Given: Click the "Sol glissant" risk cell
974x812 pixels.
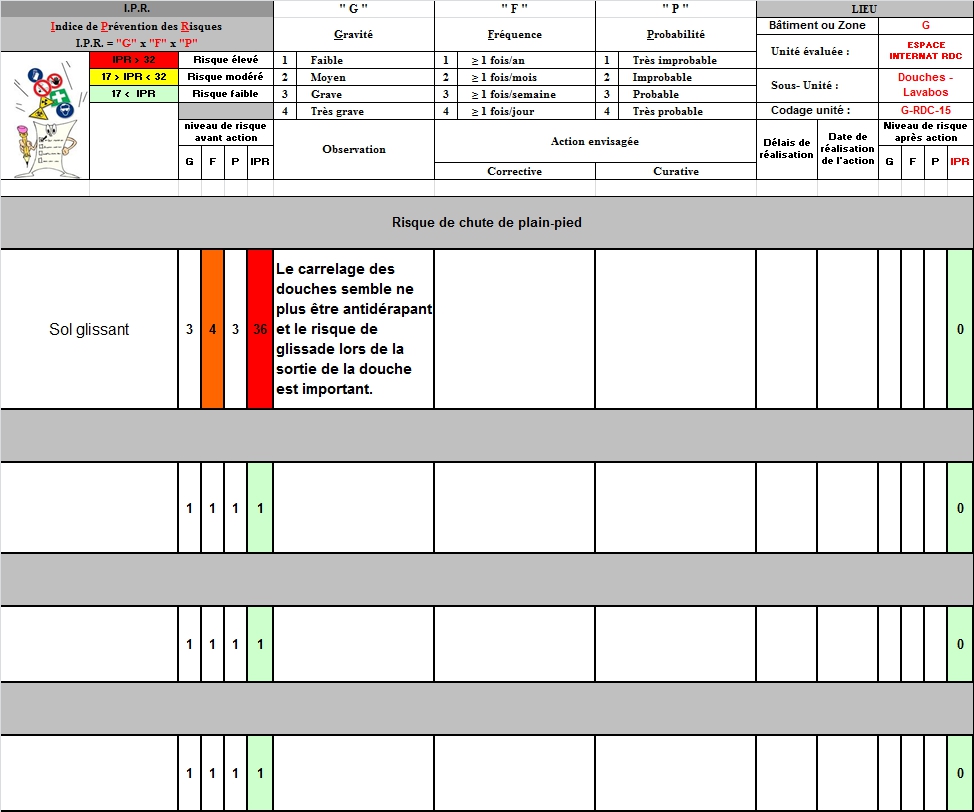Looking at the screenshot, I should click(x=89, y=329).
